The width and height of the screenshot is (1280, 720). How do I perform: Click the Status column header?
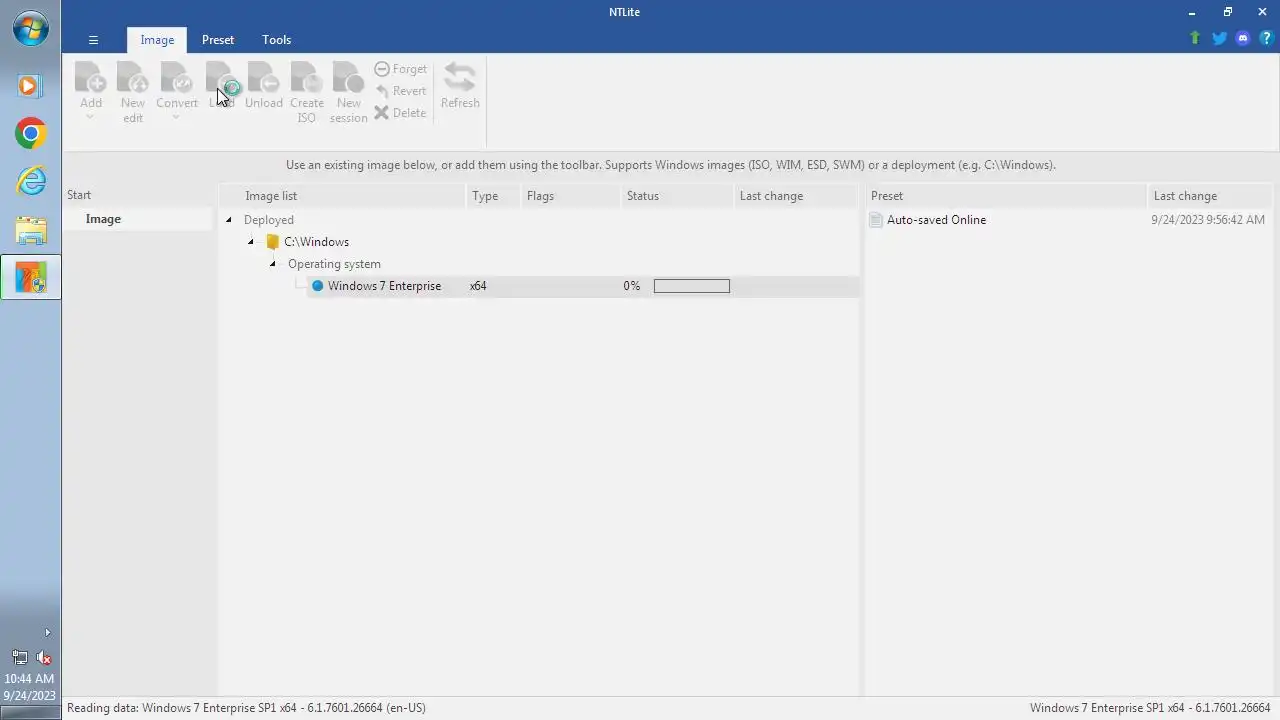coord(677,196)
